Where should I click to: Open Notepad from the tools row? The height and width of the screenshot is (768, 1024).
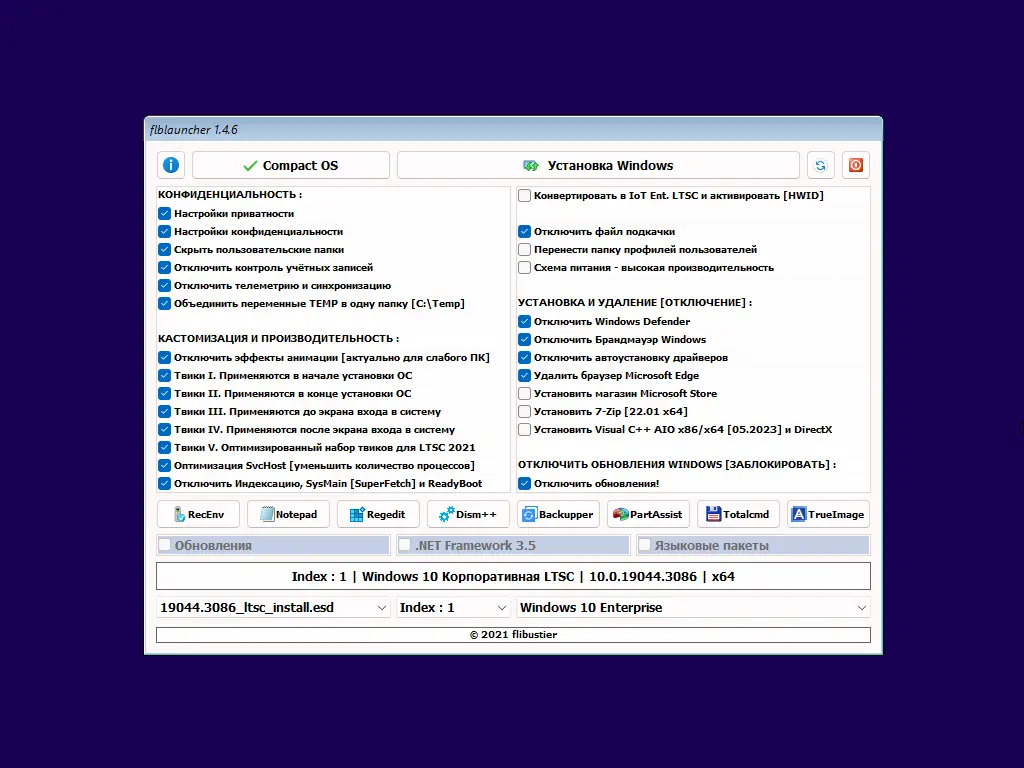[x=288, y=513]
